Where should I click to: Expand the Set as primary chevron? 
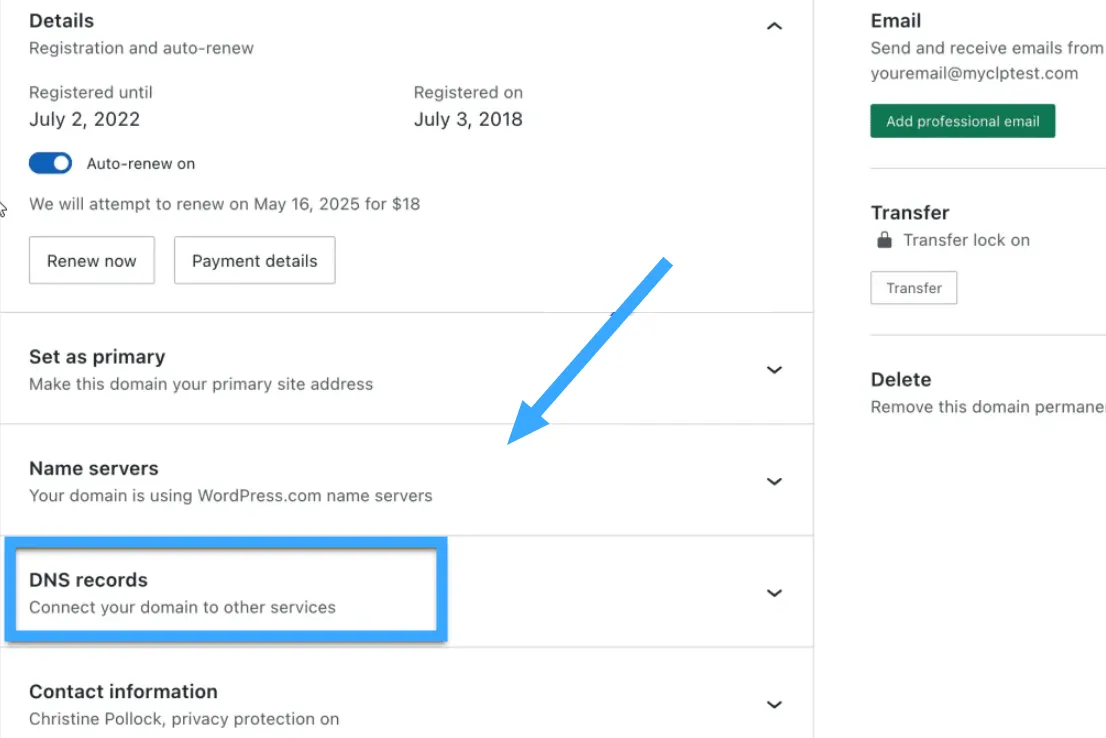pyautogui.click(x=773, y=370)
